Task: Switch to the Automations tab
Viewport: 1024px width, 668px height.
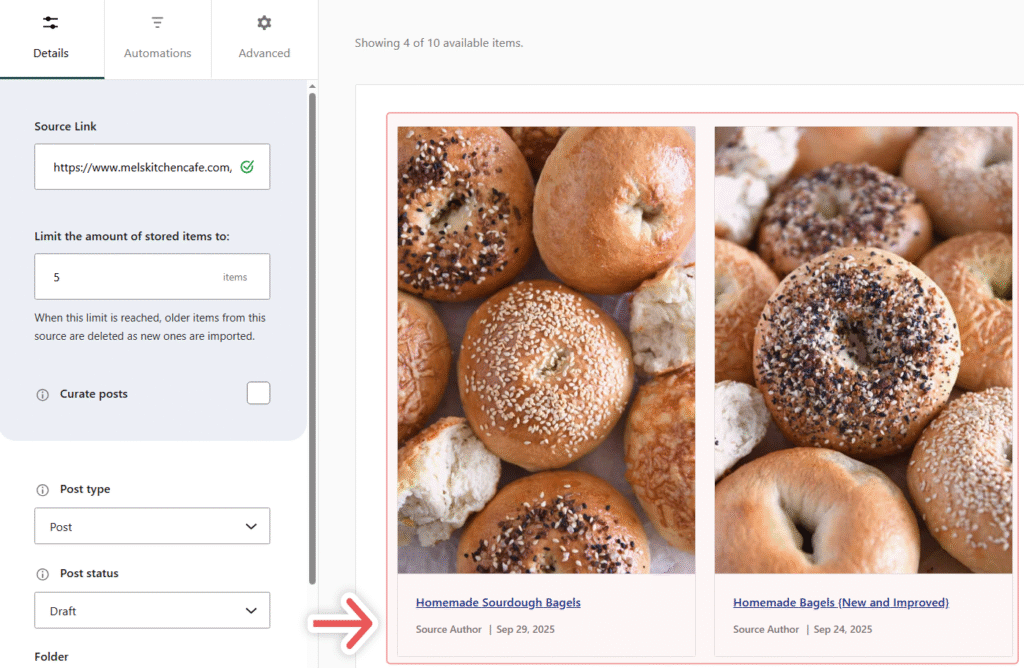Action: pos(157,40)
